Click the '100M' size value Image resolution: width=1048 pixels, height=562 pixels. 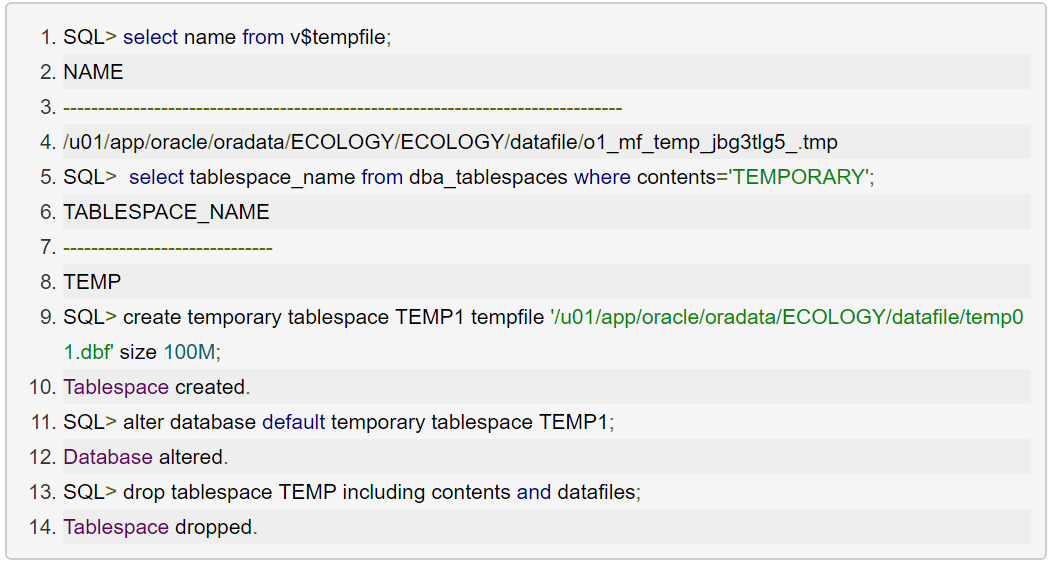click(x=189, y=352)
